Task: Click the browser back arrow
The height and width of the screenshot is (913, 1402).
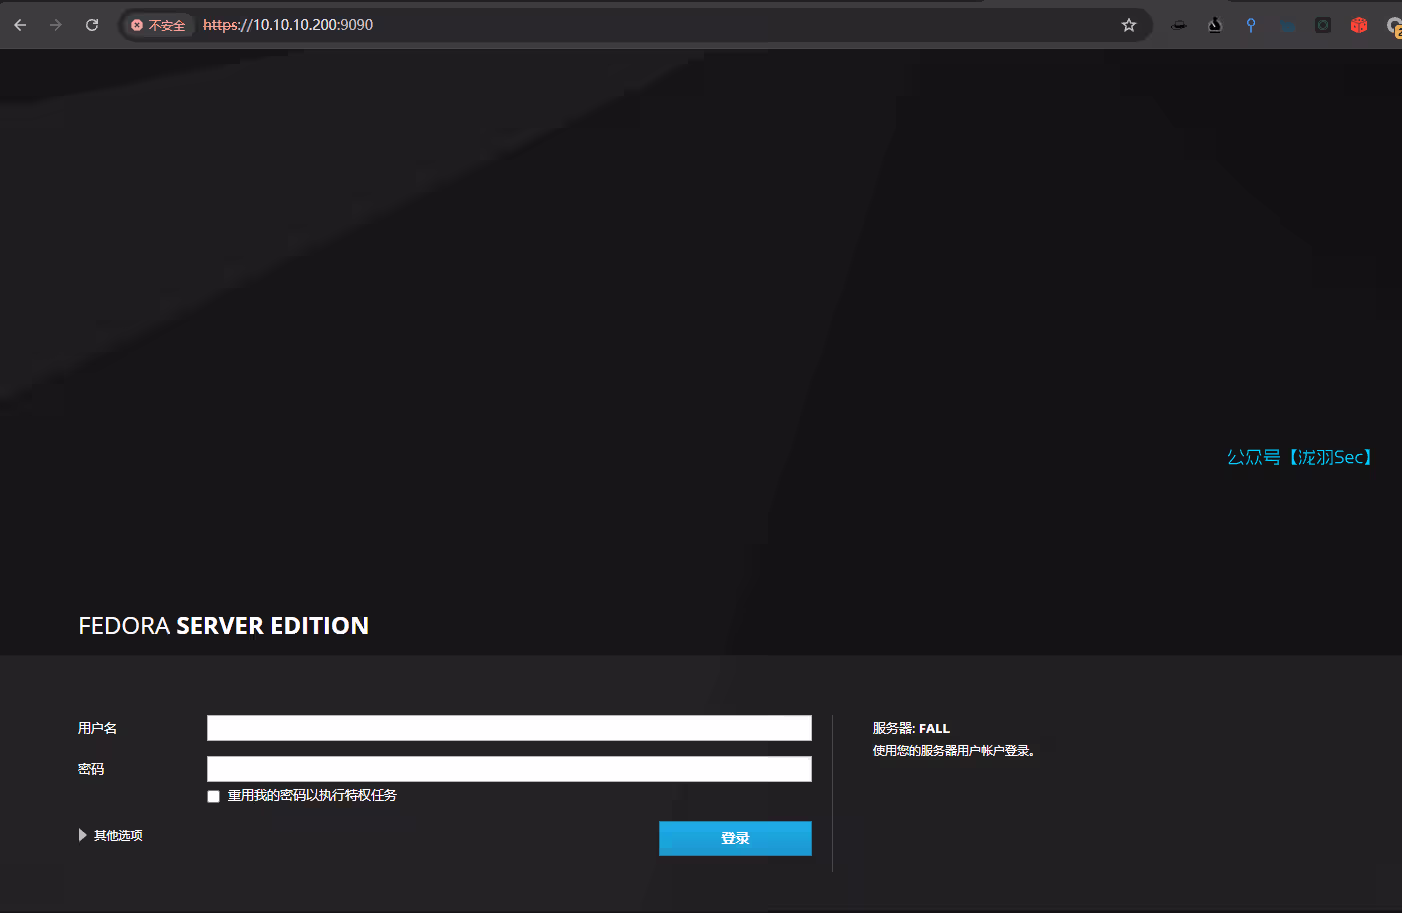Action: [20, 25]
